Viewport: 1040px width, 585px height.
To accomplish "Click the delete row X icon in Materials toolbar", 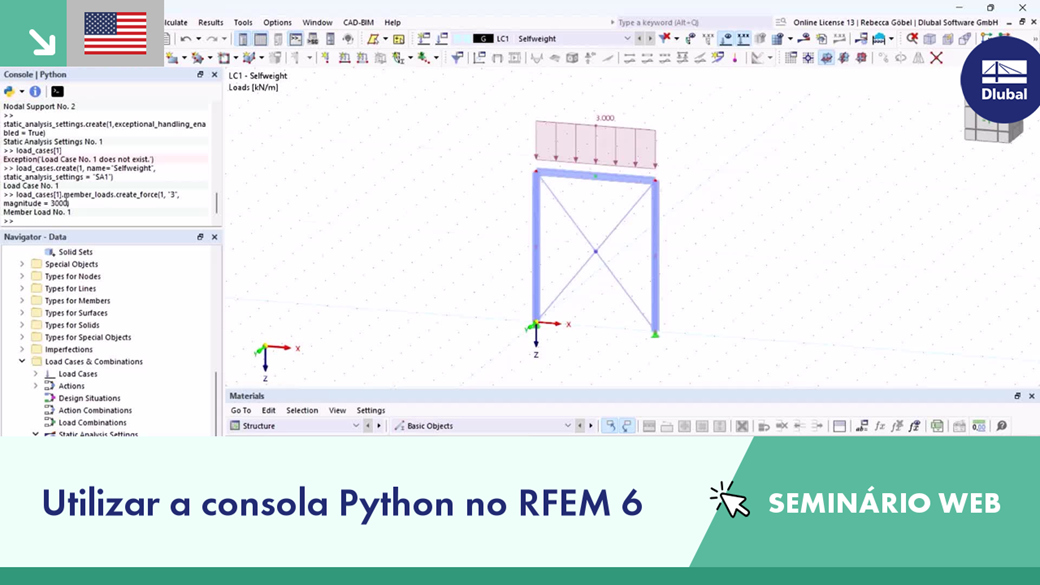I will pos(742,426).
